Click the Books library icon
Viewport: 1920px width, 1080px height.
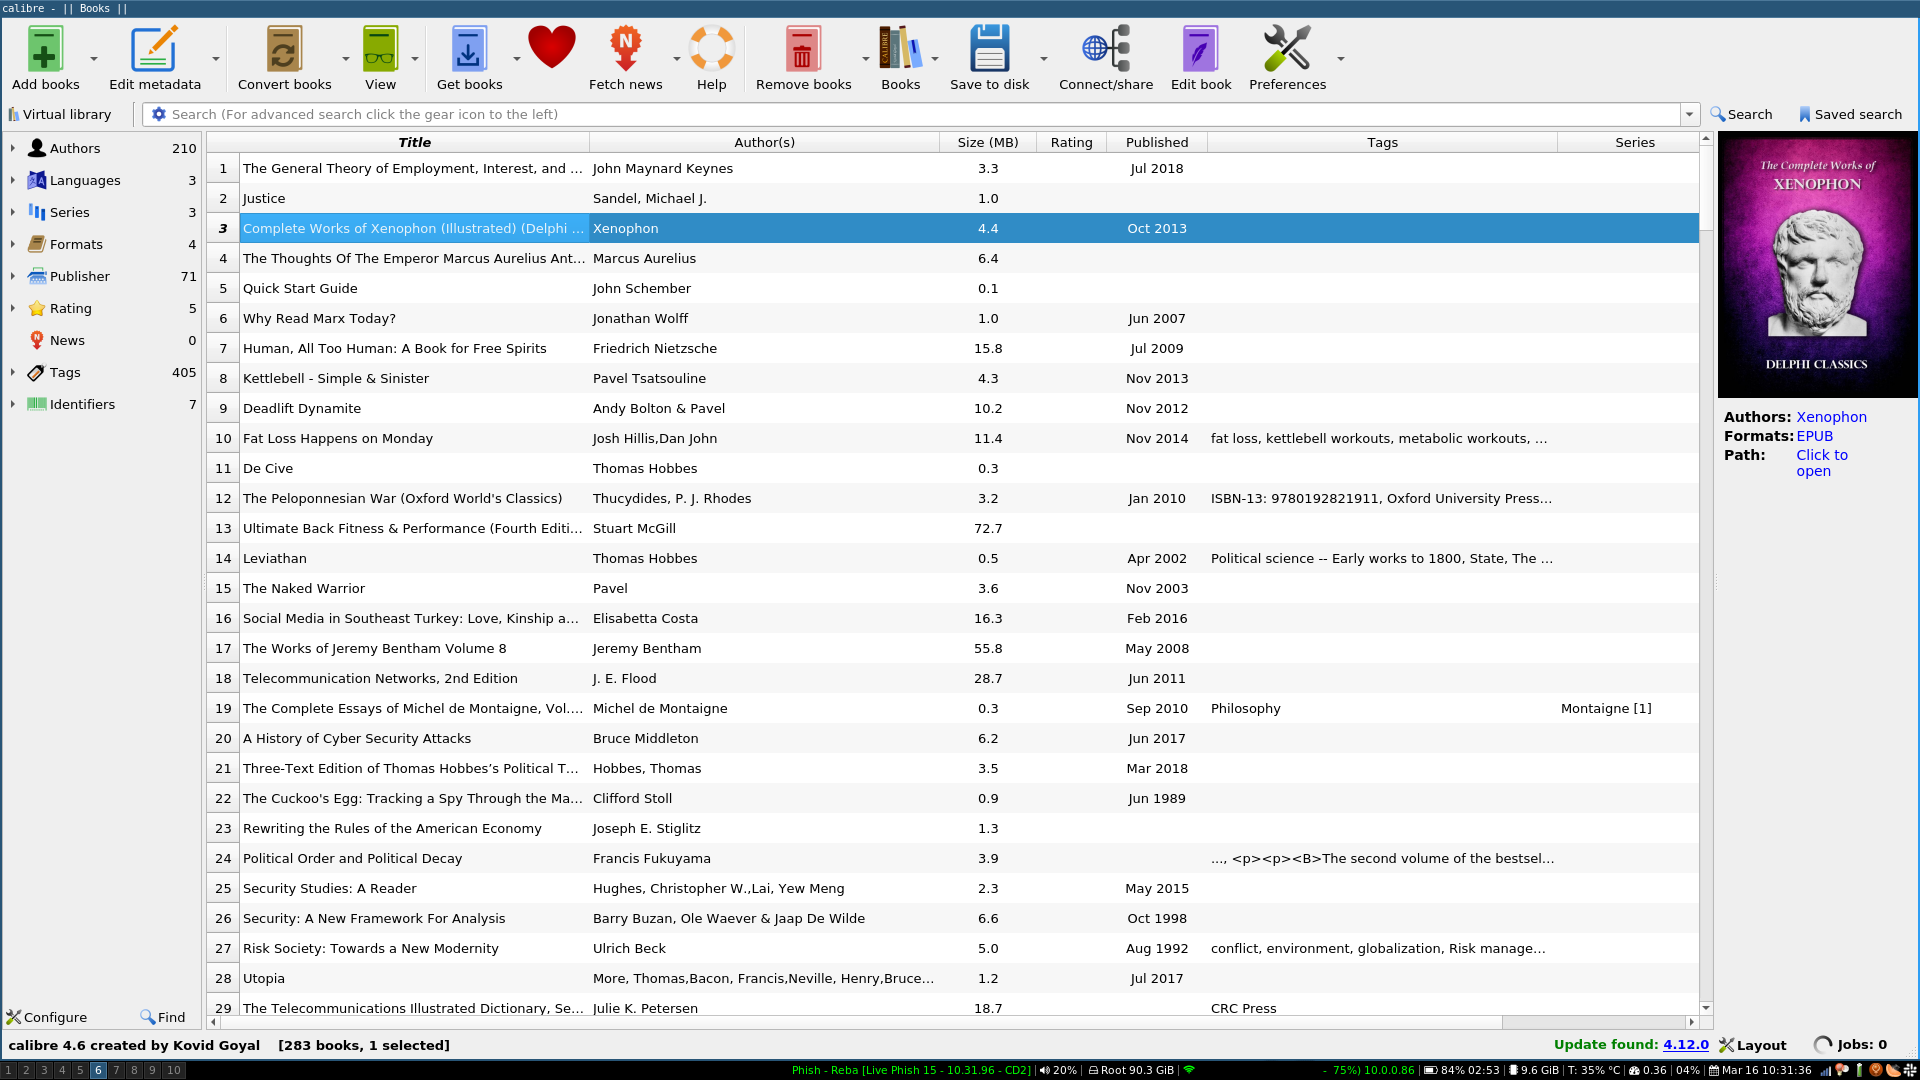900,50
